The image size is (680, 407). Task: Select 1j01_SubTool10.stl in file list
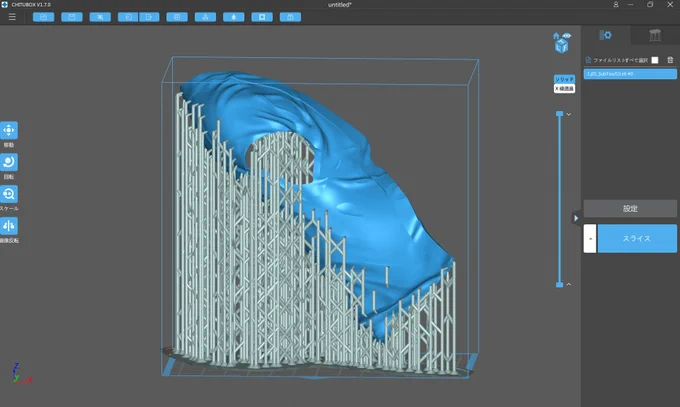click(630, 74)
